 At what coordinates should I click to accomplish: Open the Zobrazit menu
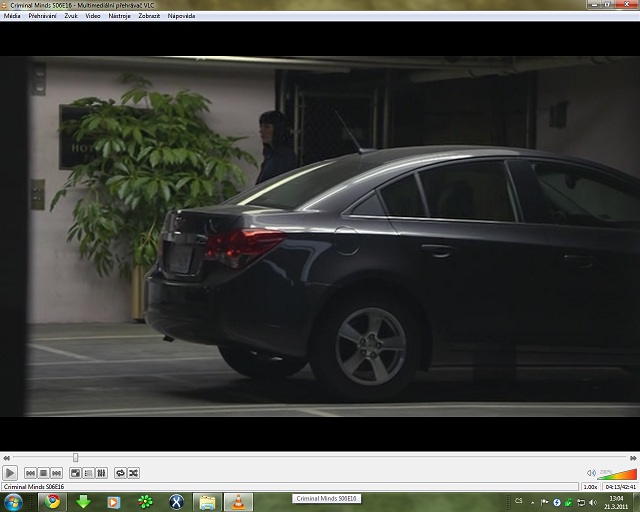click(x=149, y=16)
